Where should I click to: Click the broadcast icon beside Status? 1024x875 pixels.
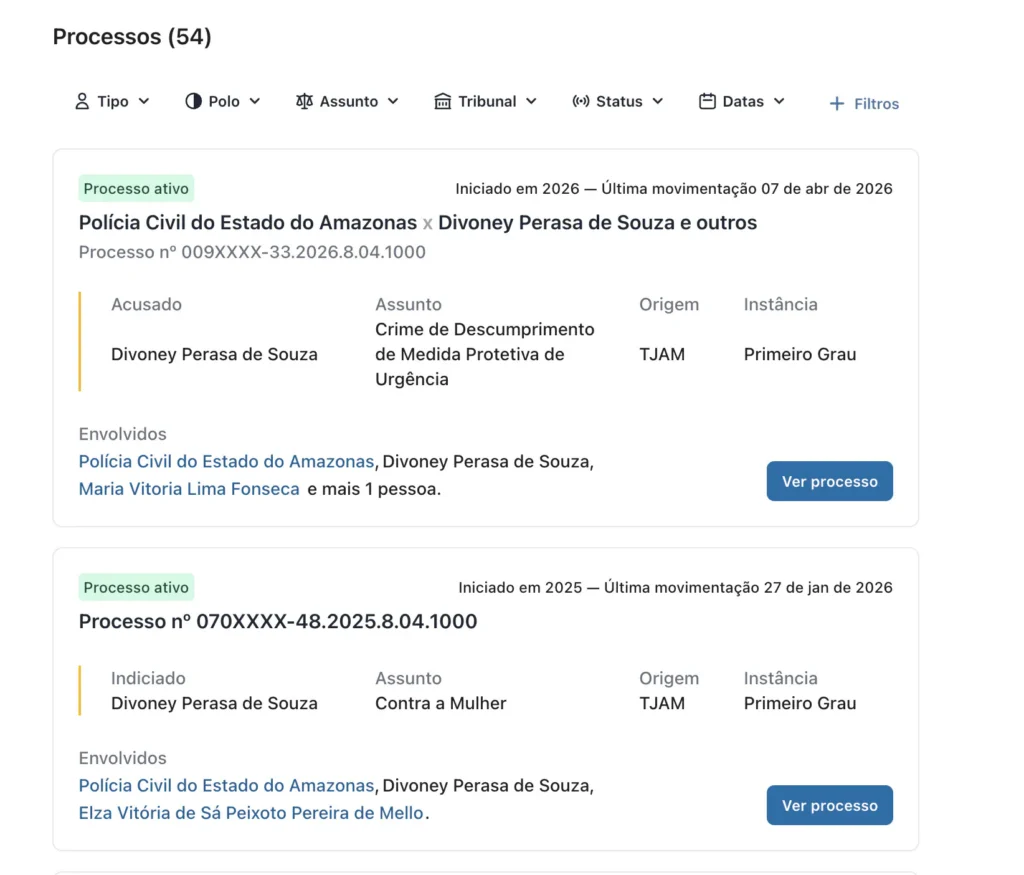[581, 101]
